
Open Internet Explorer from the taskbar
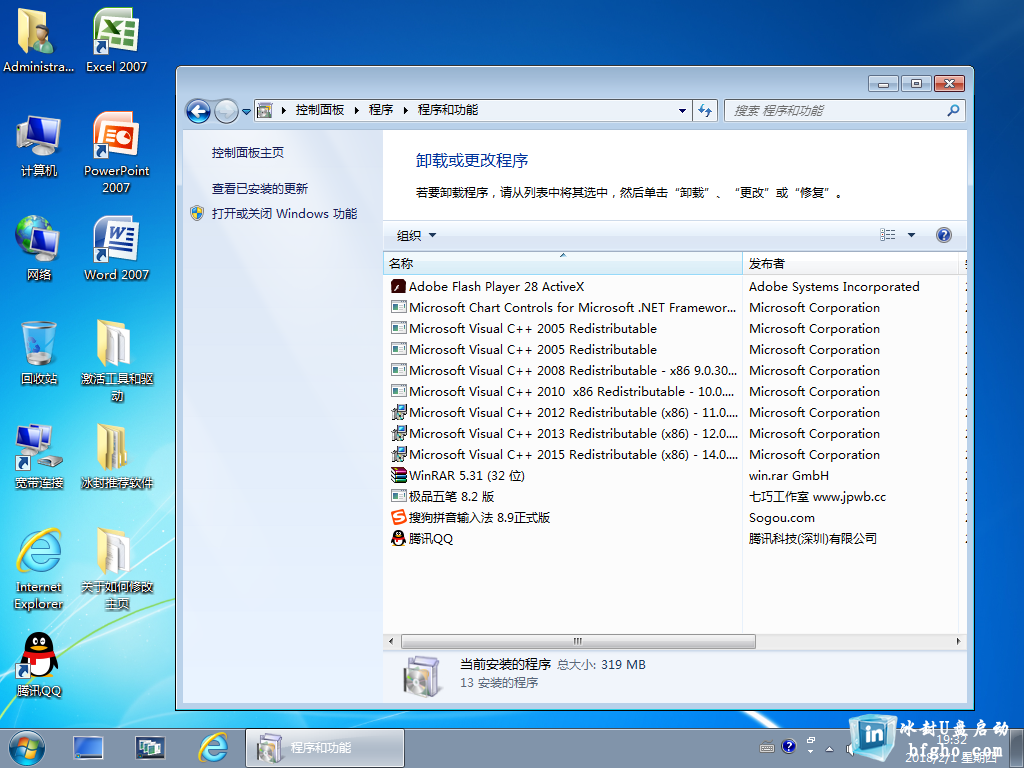point(213,748)
